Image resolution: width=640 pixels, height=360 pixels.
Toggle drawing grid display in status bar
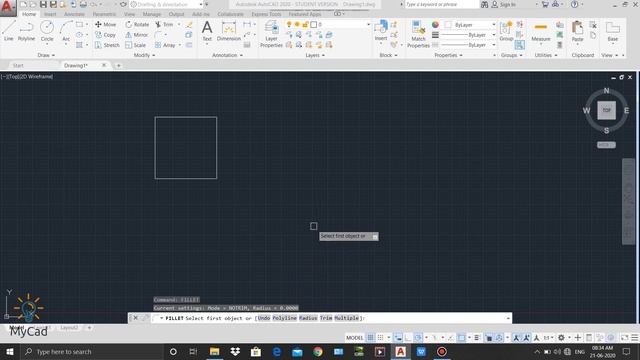[x=371, y=338]
